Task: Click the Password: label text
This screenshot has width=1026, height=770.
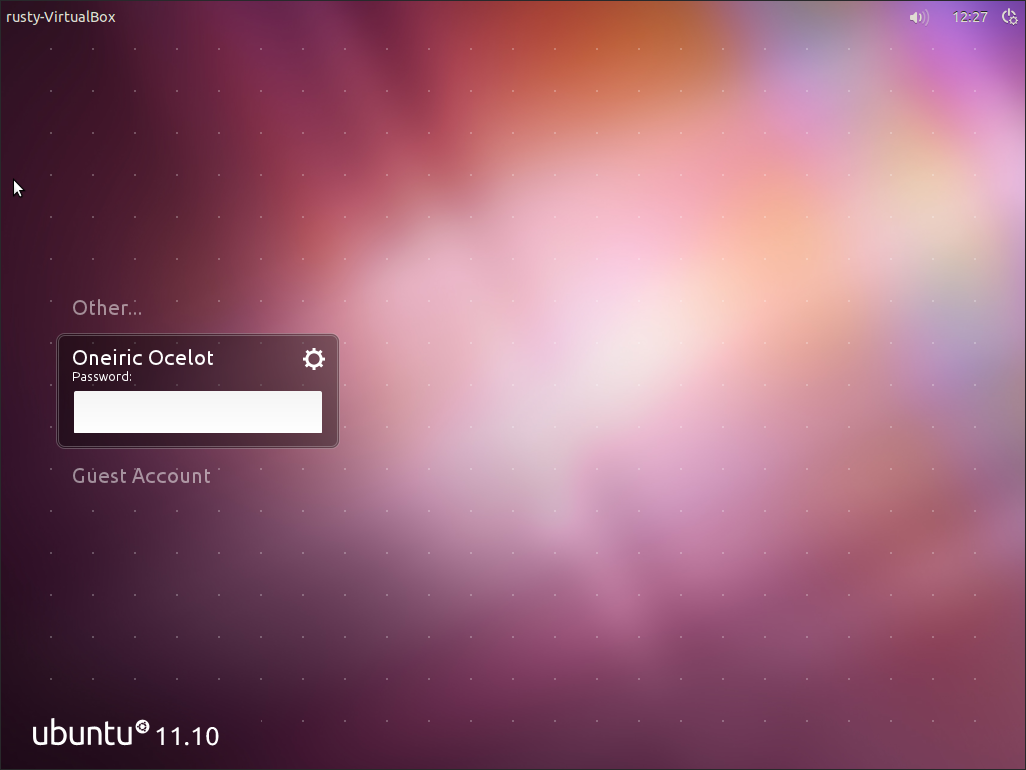Action: point(102,377)
